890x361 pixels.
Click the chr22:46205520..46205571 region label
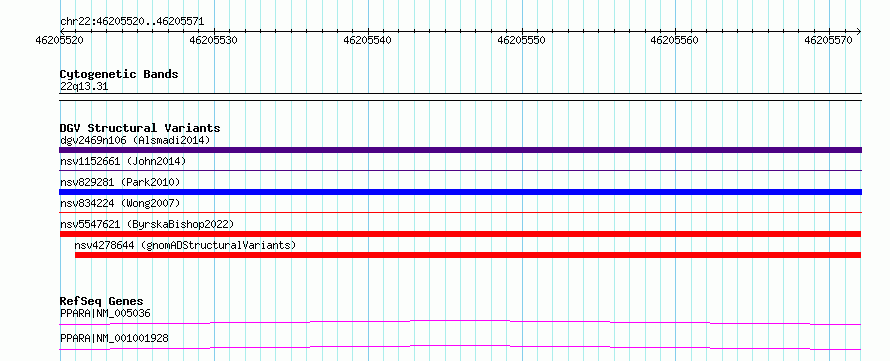click(132, 22)
